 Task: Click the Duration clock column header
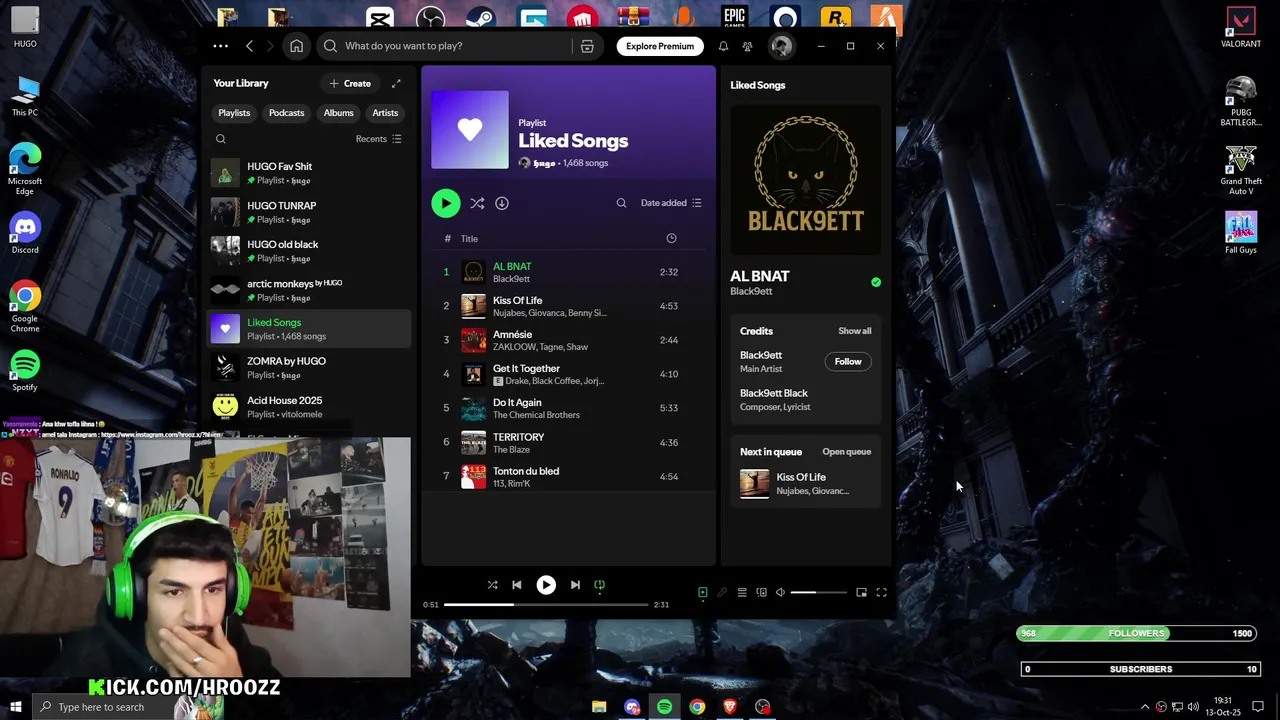[x=671, y=238]
